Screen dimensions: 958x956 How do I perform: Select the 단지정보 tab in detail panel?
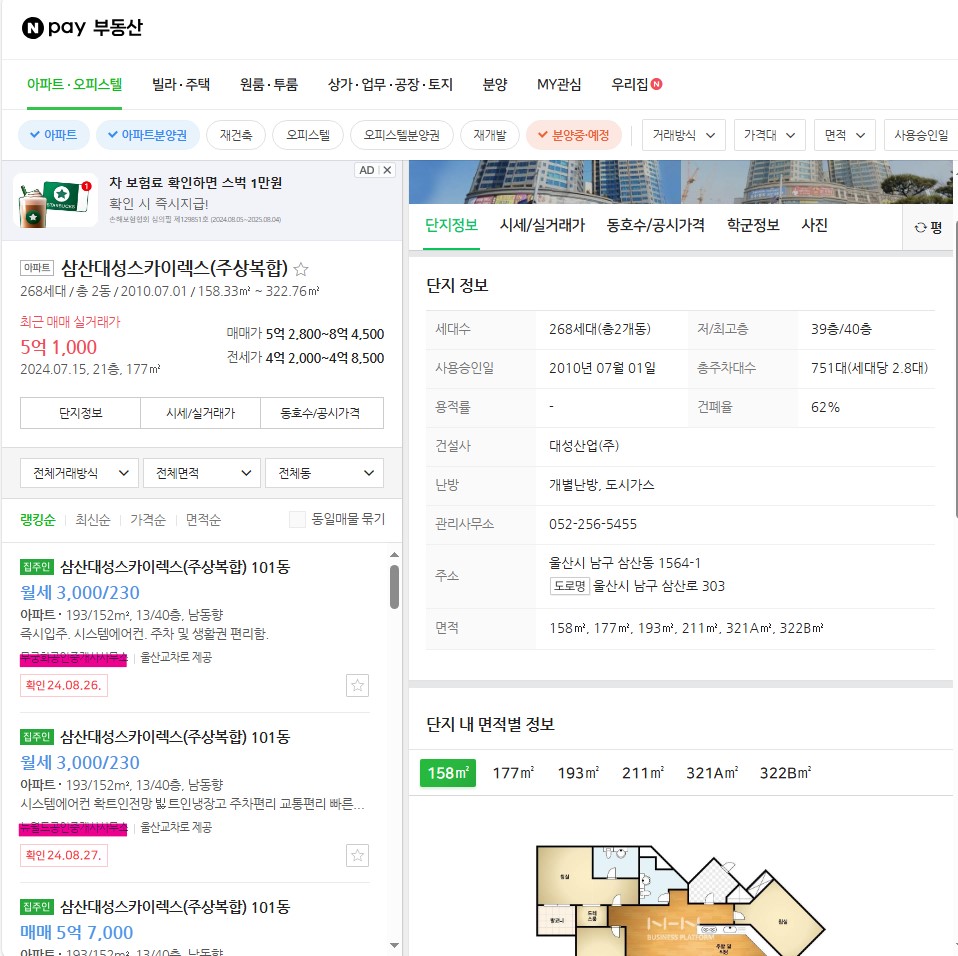(452, 225)
